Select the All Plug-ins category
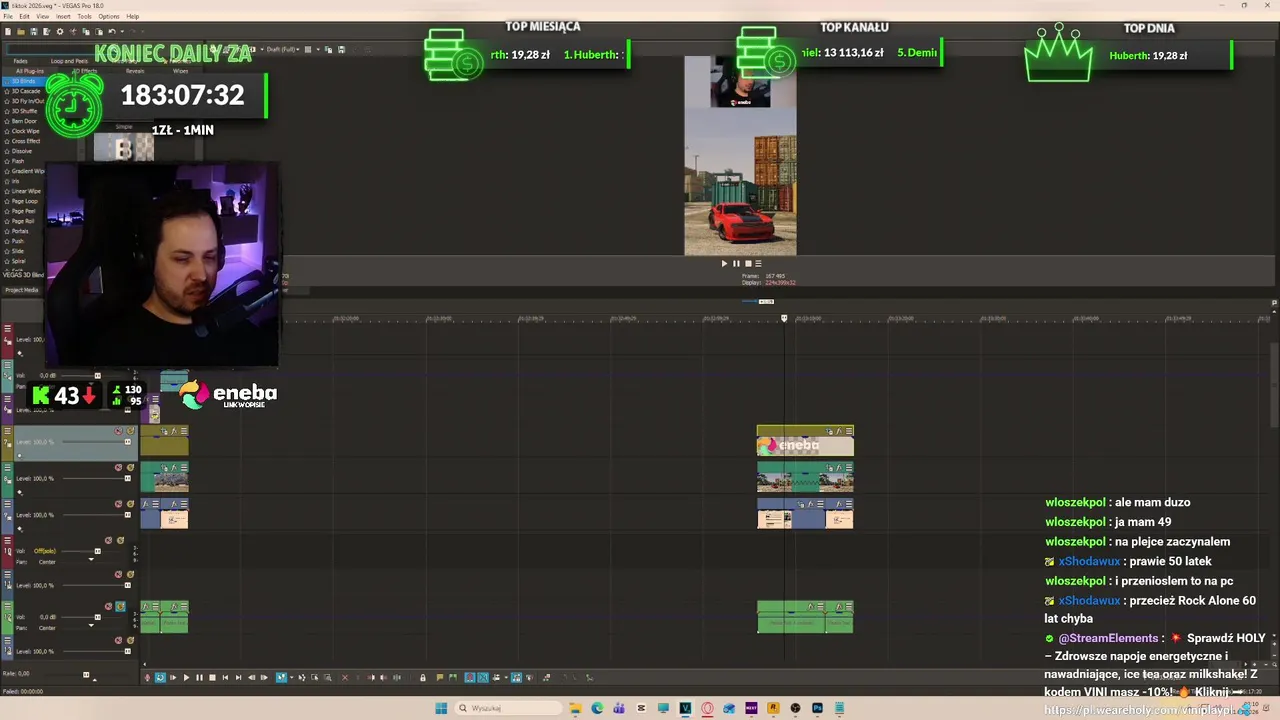This screenshot has height=720, width=1280. point(30,71)
